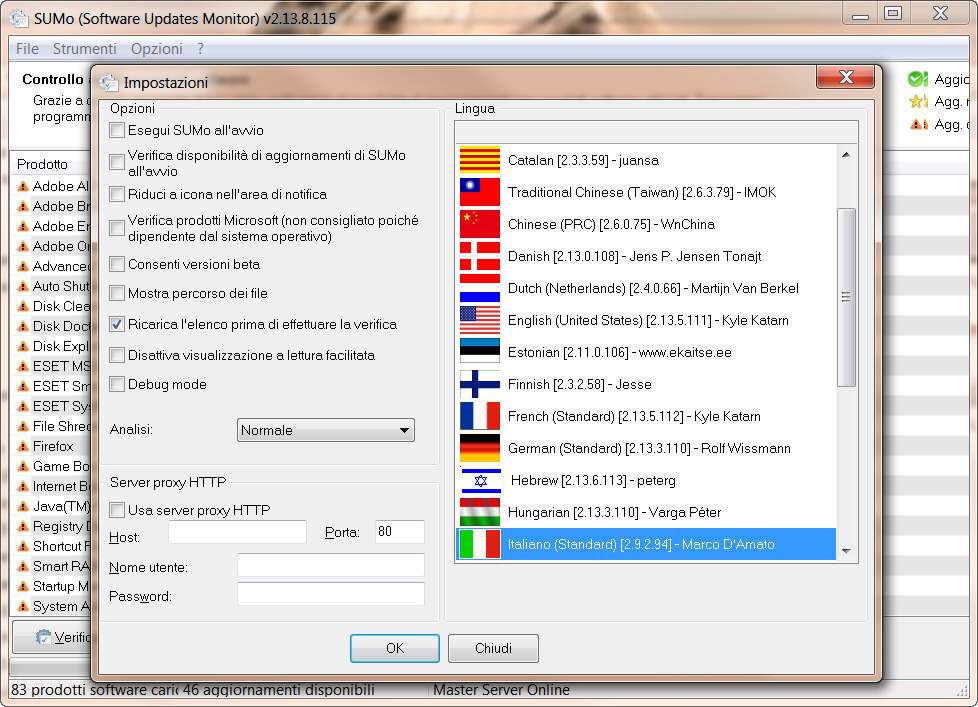Enable Esegui SUMo all'avvio checkbox
Screen dimensions: 978x707
coord(117,130)
